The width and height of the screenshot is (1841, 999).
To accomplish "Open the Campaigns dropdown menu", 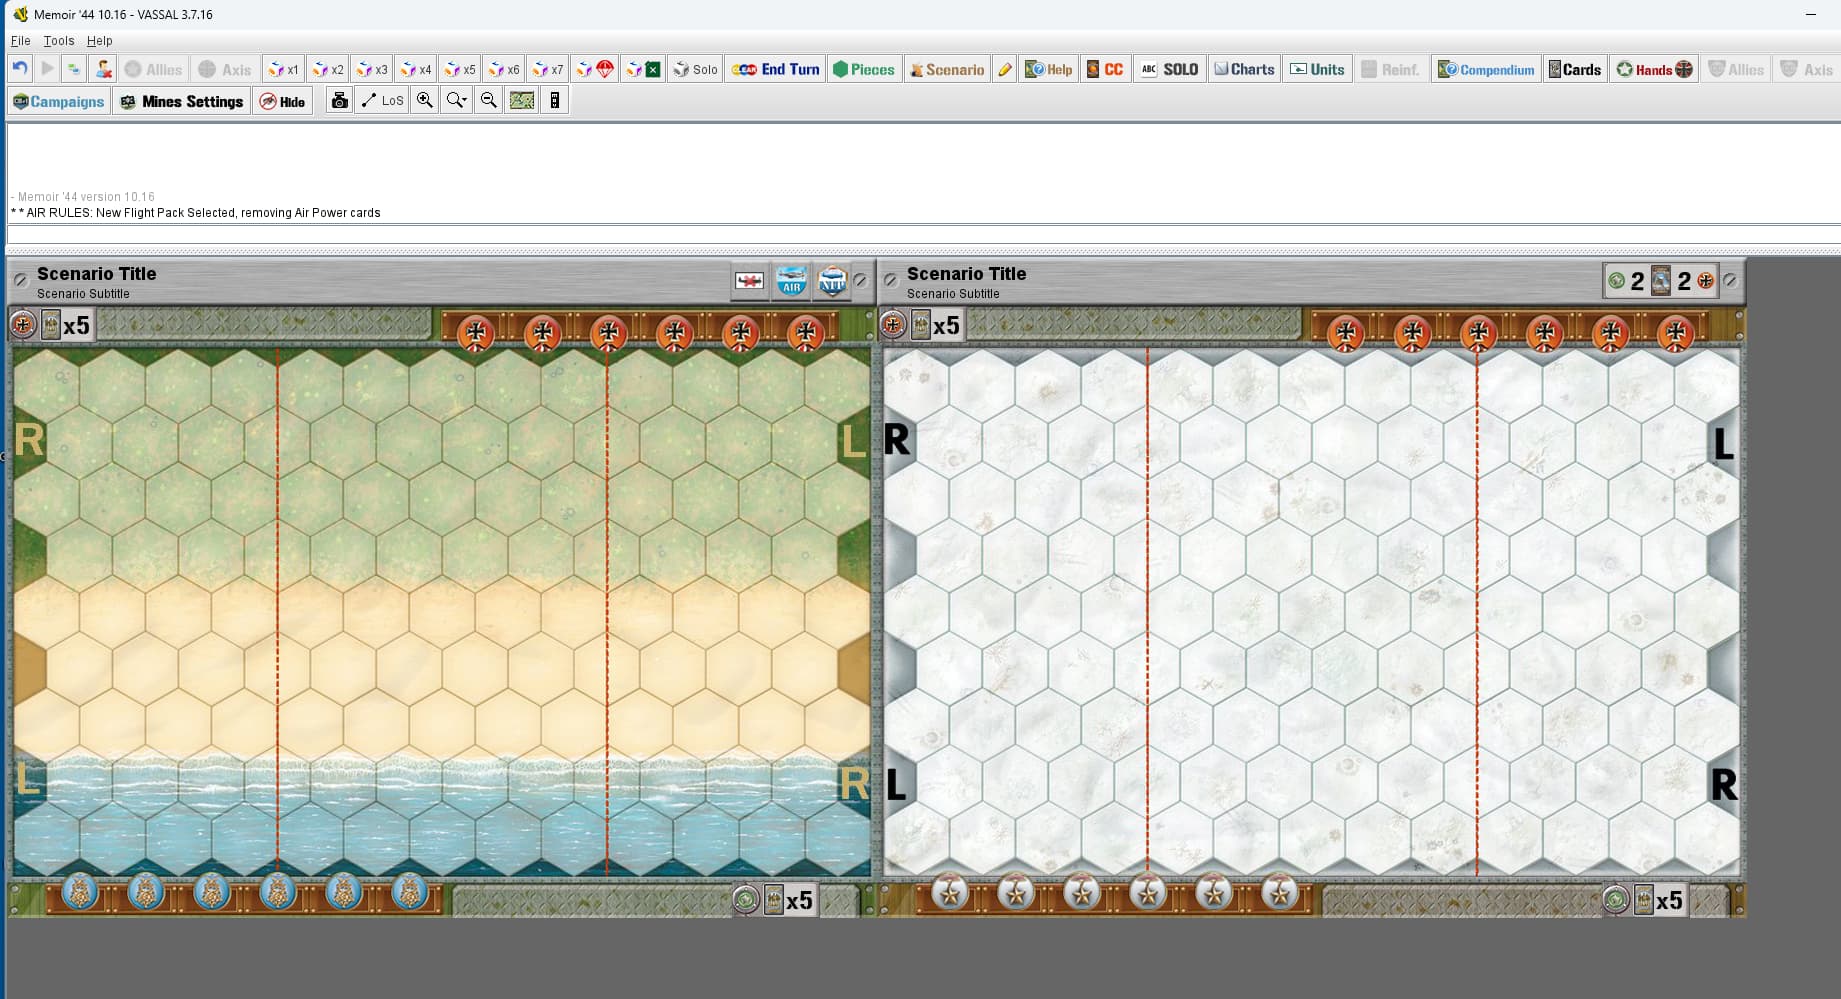I will click(x=58, y=101).
